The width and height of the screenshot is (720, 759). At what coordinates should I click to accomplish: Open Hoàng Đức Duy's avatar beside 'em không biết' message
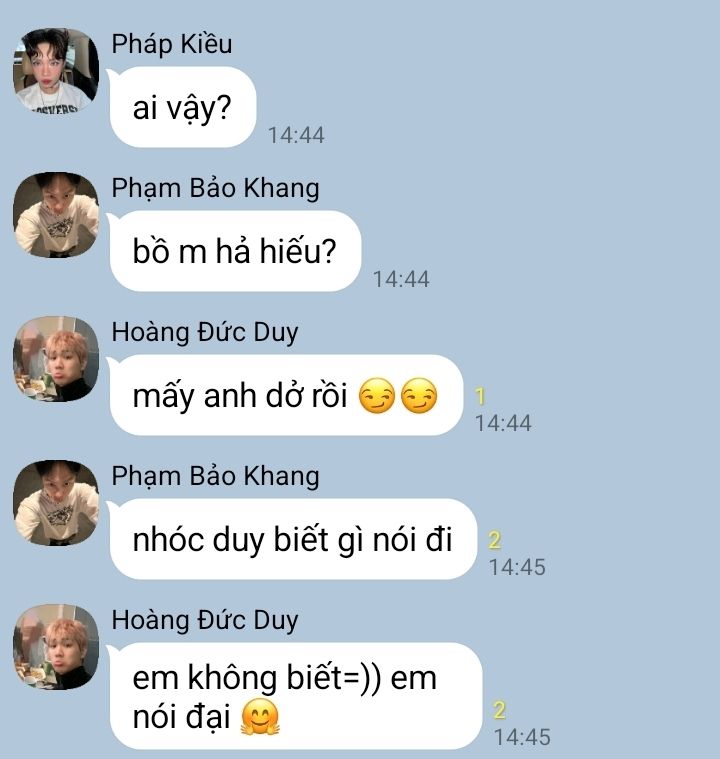56,647
